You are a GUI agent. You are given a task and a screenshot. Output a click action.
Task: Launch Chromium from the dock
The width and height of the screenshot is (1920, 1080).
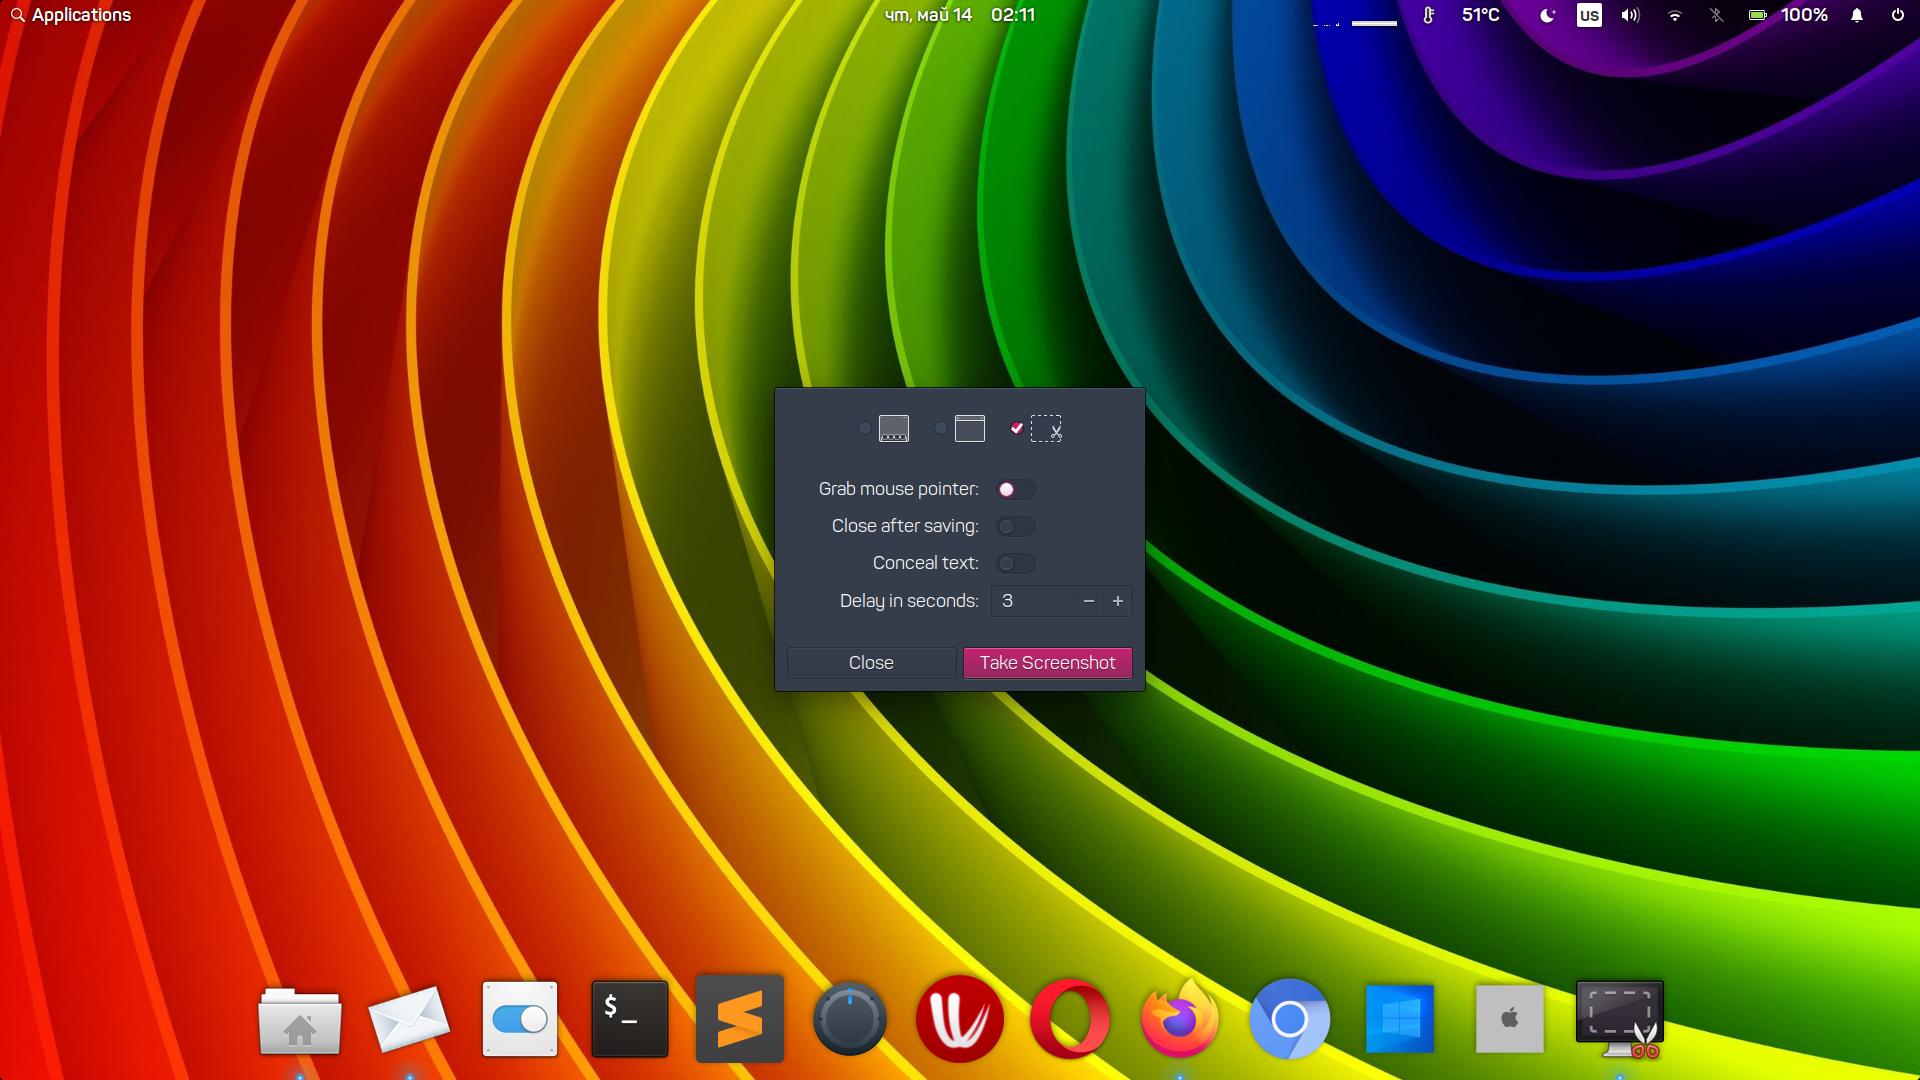point(1290,1019)
